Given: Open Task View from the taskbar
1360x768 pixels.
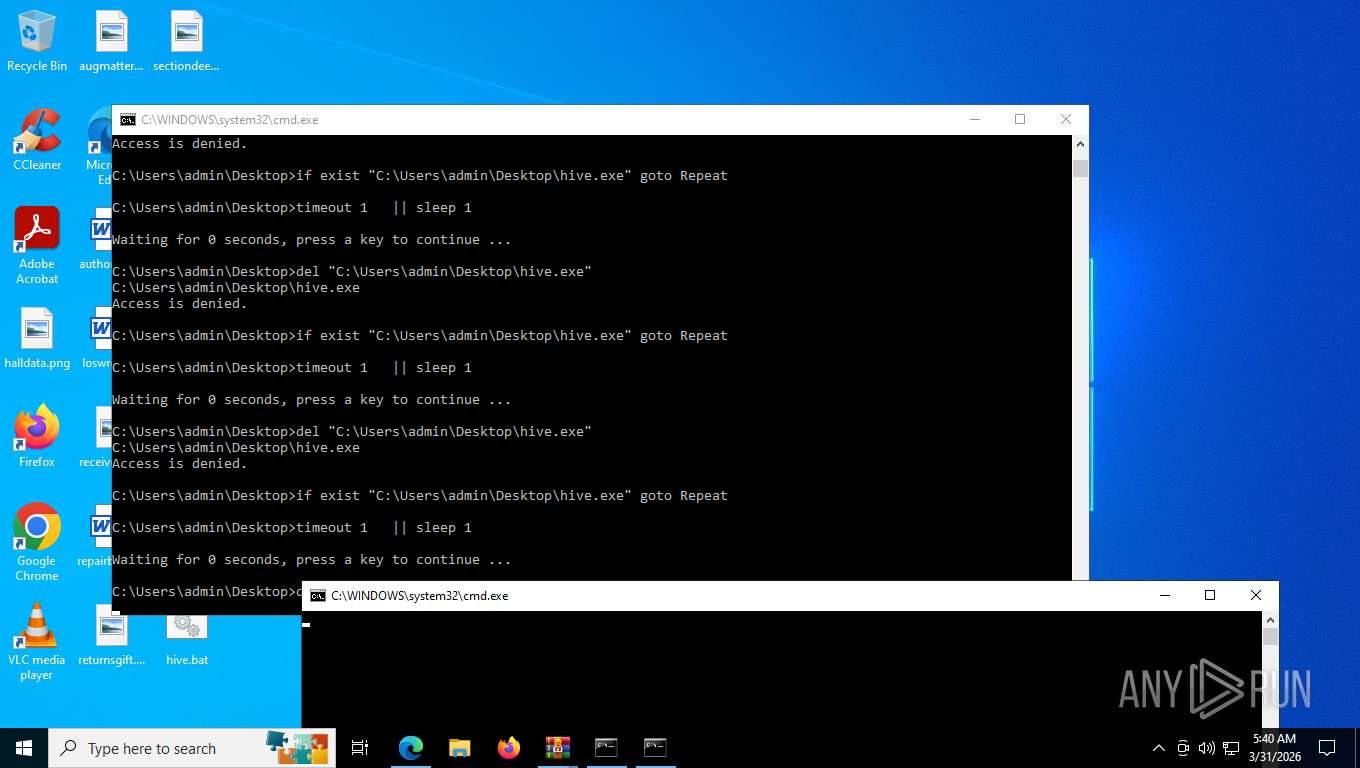Looking at the screenshot, I should point(360,748).
